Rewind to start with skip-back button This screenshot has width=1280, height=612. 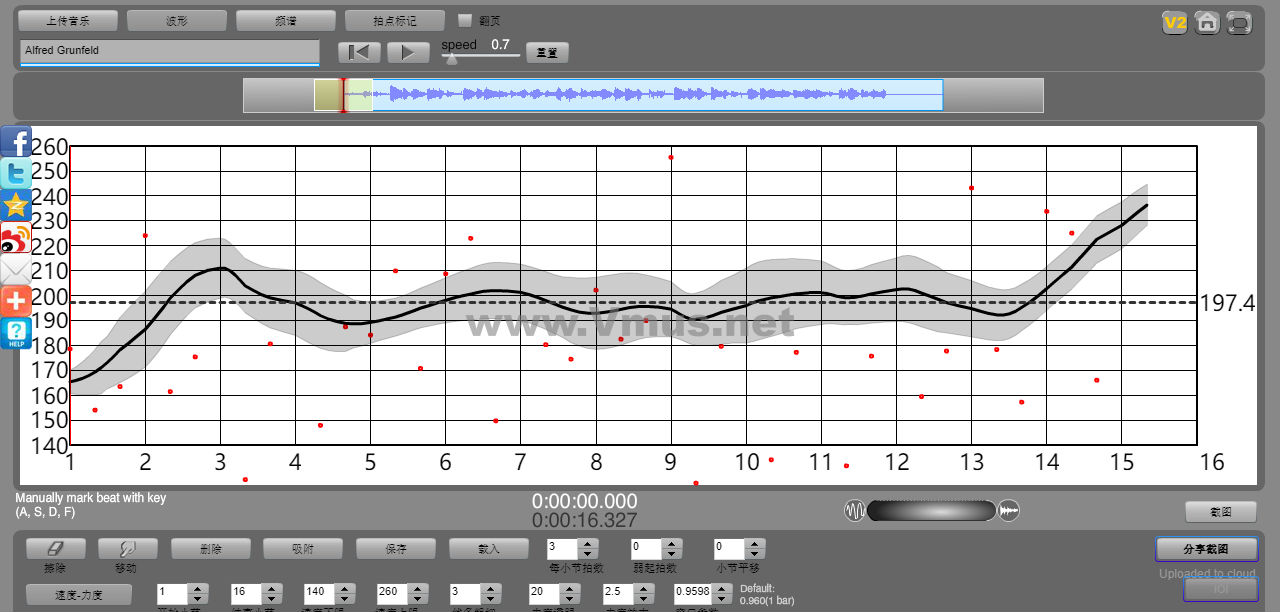coord(359,52)
